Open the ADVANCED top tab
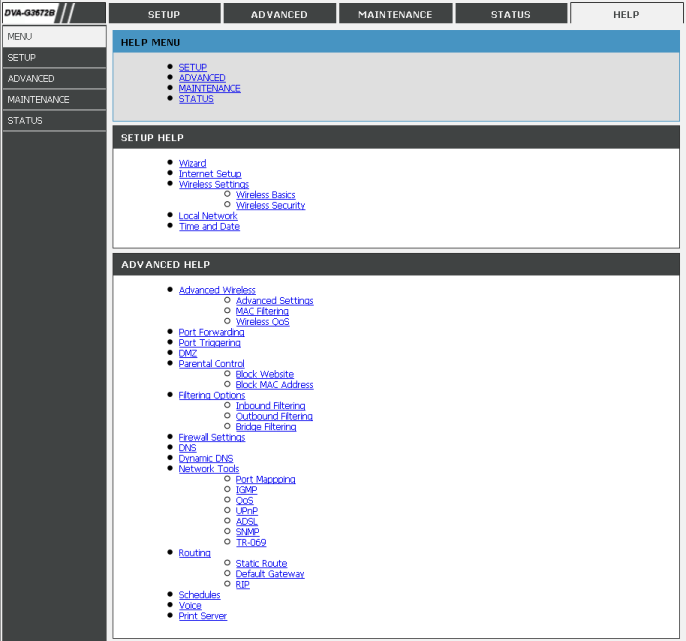This screenshot has height=641, width=686. [280, 14]
